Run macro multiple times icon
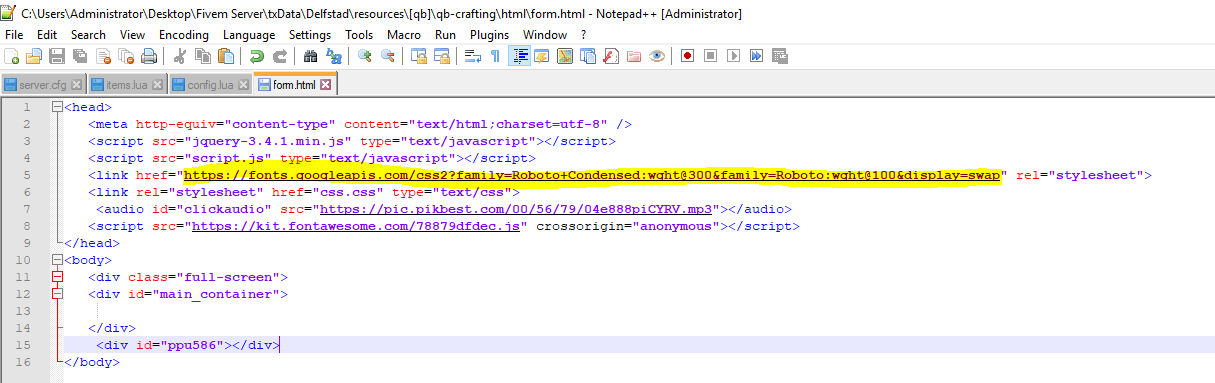 pos(756,55)
